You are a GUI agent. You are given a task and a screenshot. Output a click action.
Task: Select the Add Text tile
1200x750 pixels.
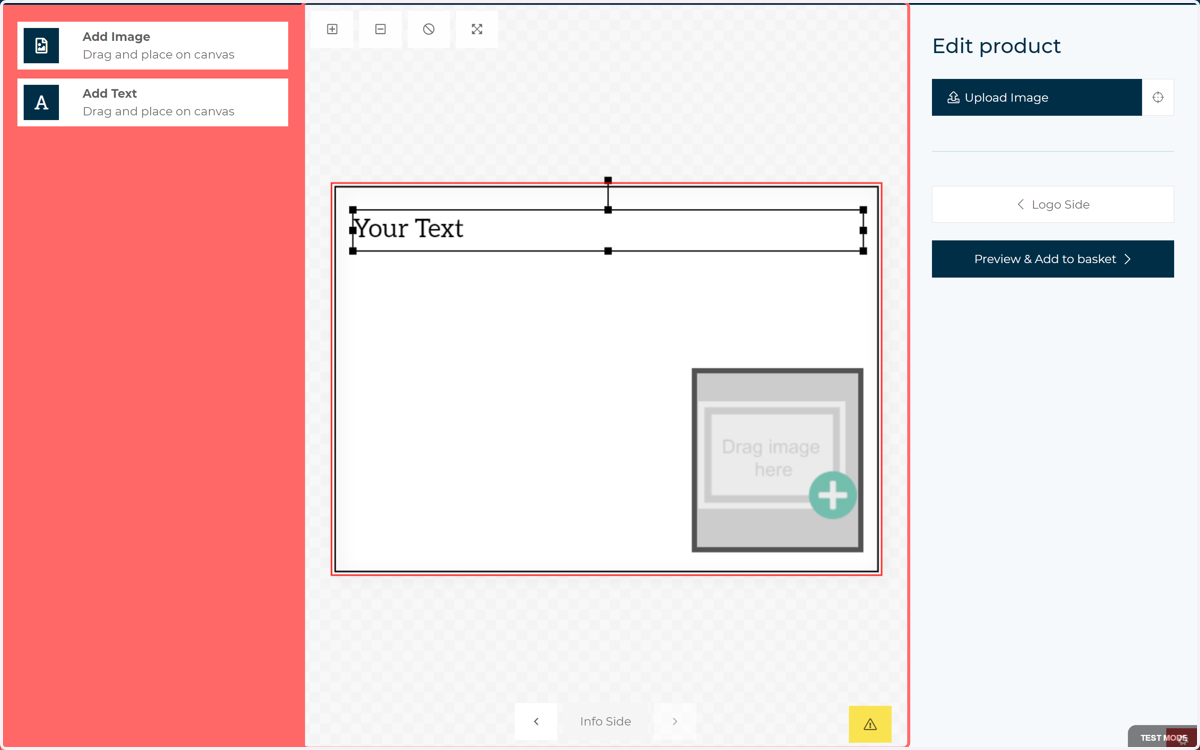click(153, 102)
